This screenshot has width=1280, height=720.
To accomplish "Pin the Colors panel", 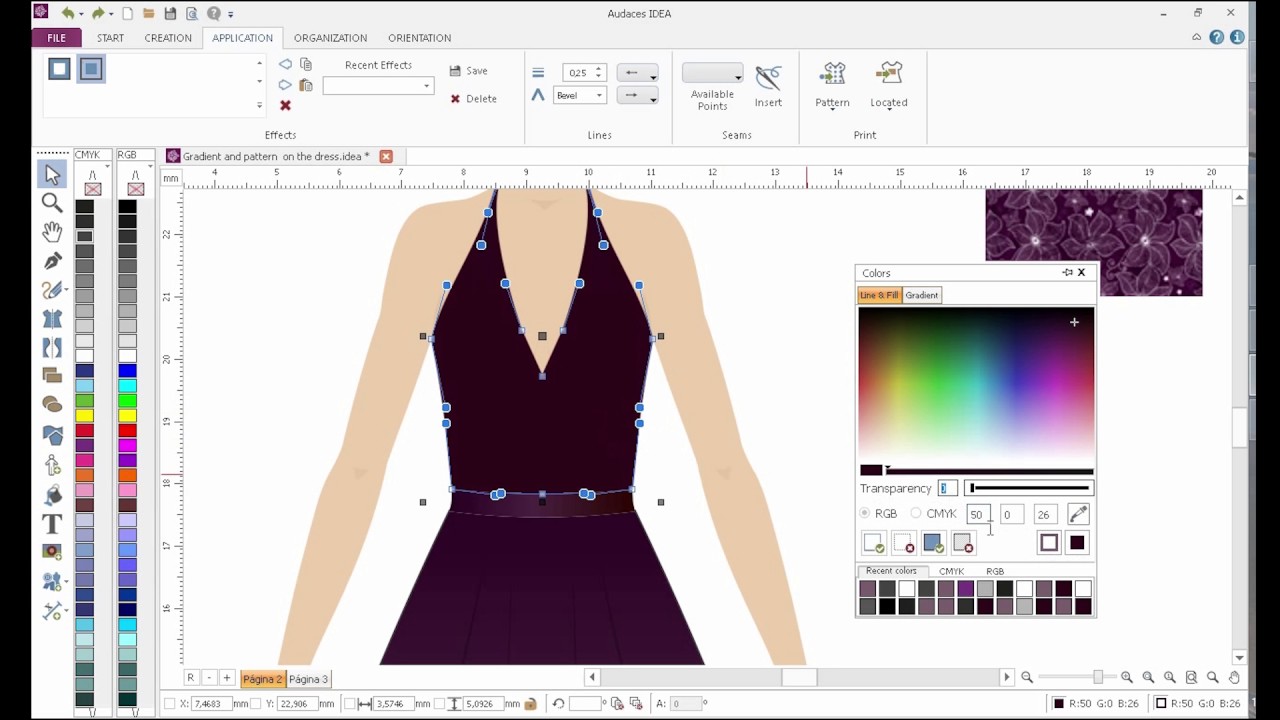I will [1067, 272].
